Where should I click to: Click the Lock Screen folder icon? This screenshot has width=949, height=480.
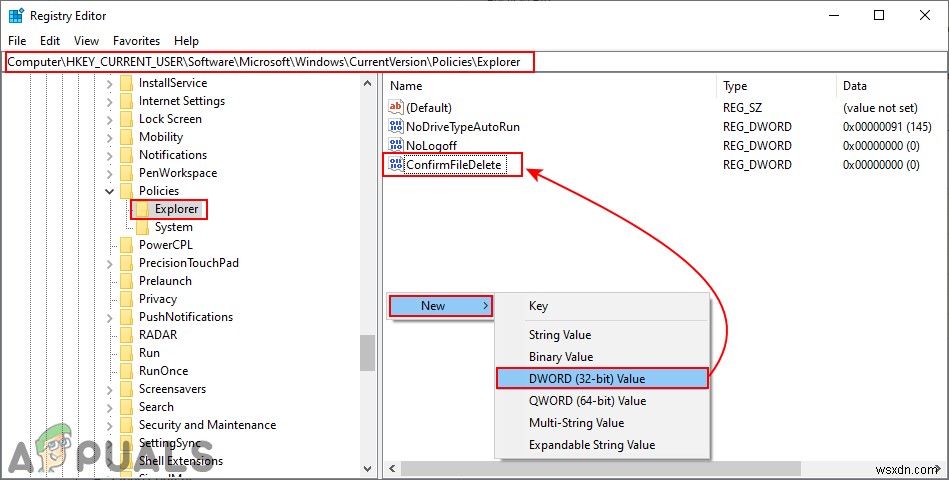point(126,119)
